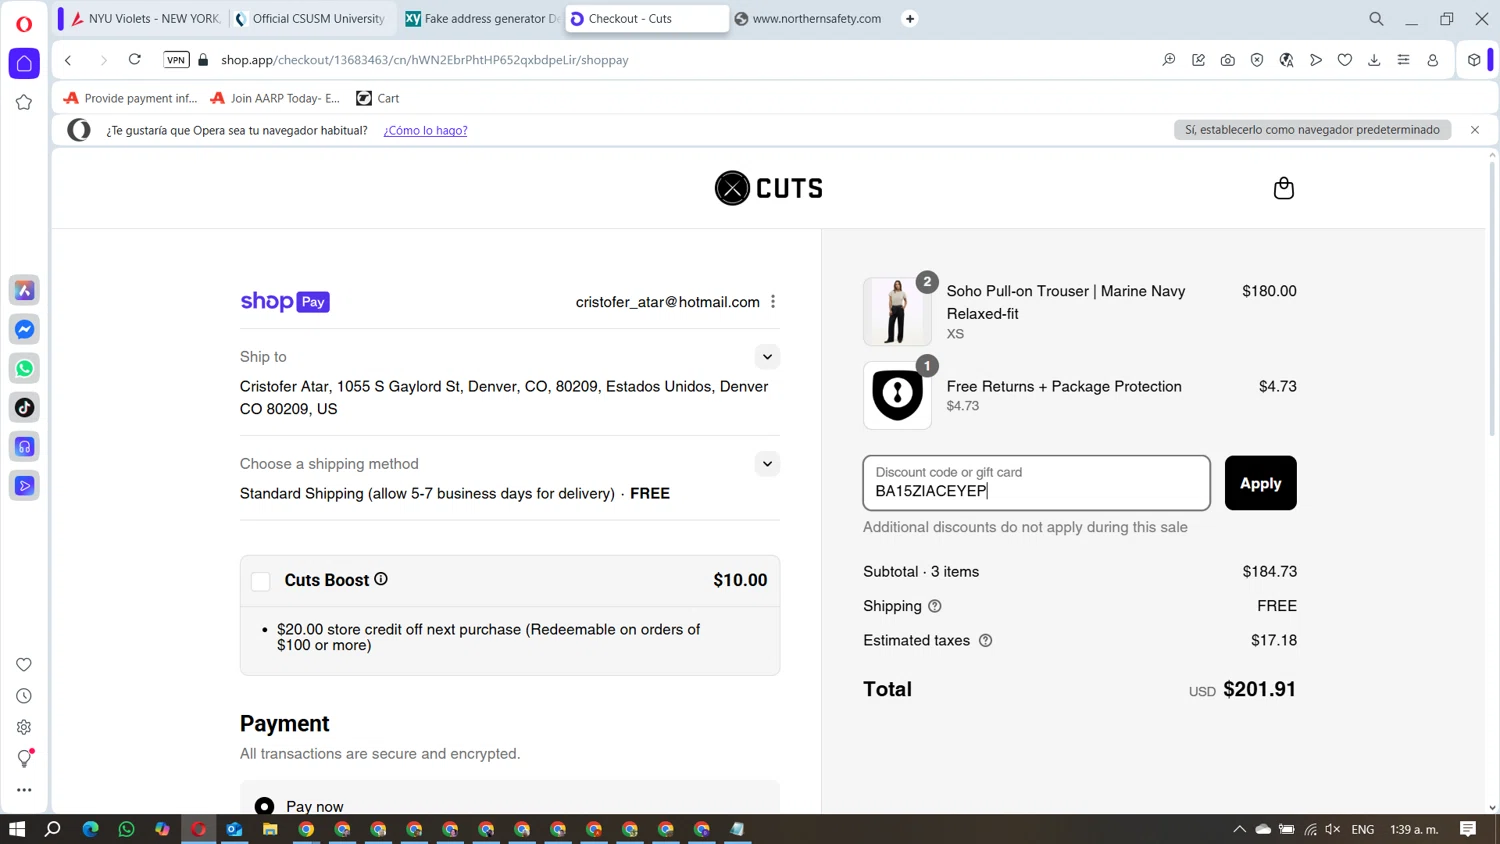Switch to Fake address generator tab
Viewport: 1500px width, 844px height.
coord(481,19)
